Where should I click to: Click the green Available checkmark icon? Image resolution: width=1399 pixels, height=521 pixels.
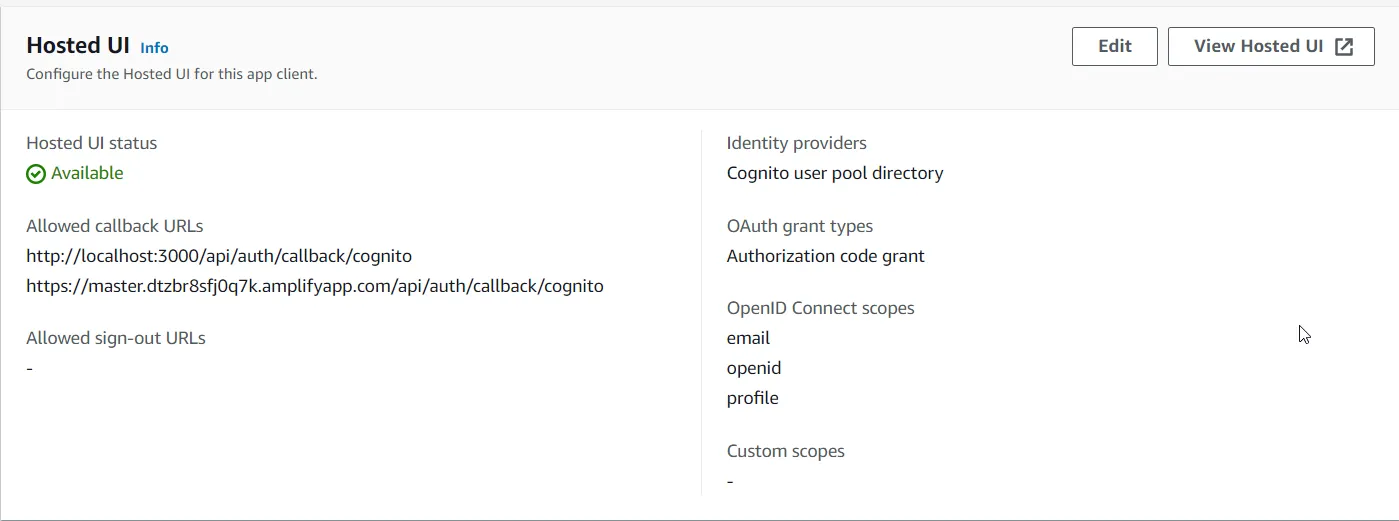tap(36, 174)
